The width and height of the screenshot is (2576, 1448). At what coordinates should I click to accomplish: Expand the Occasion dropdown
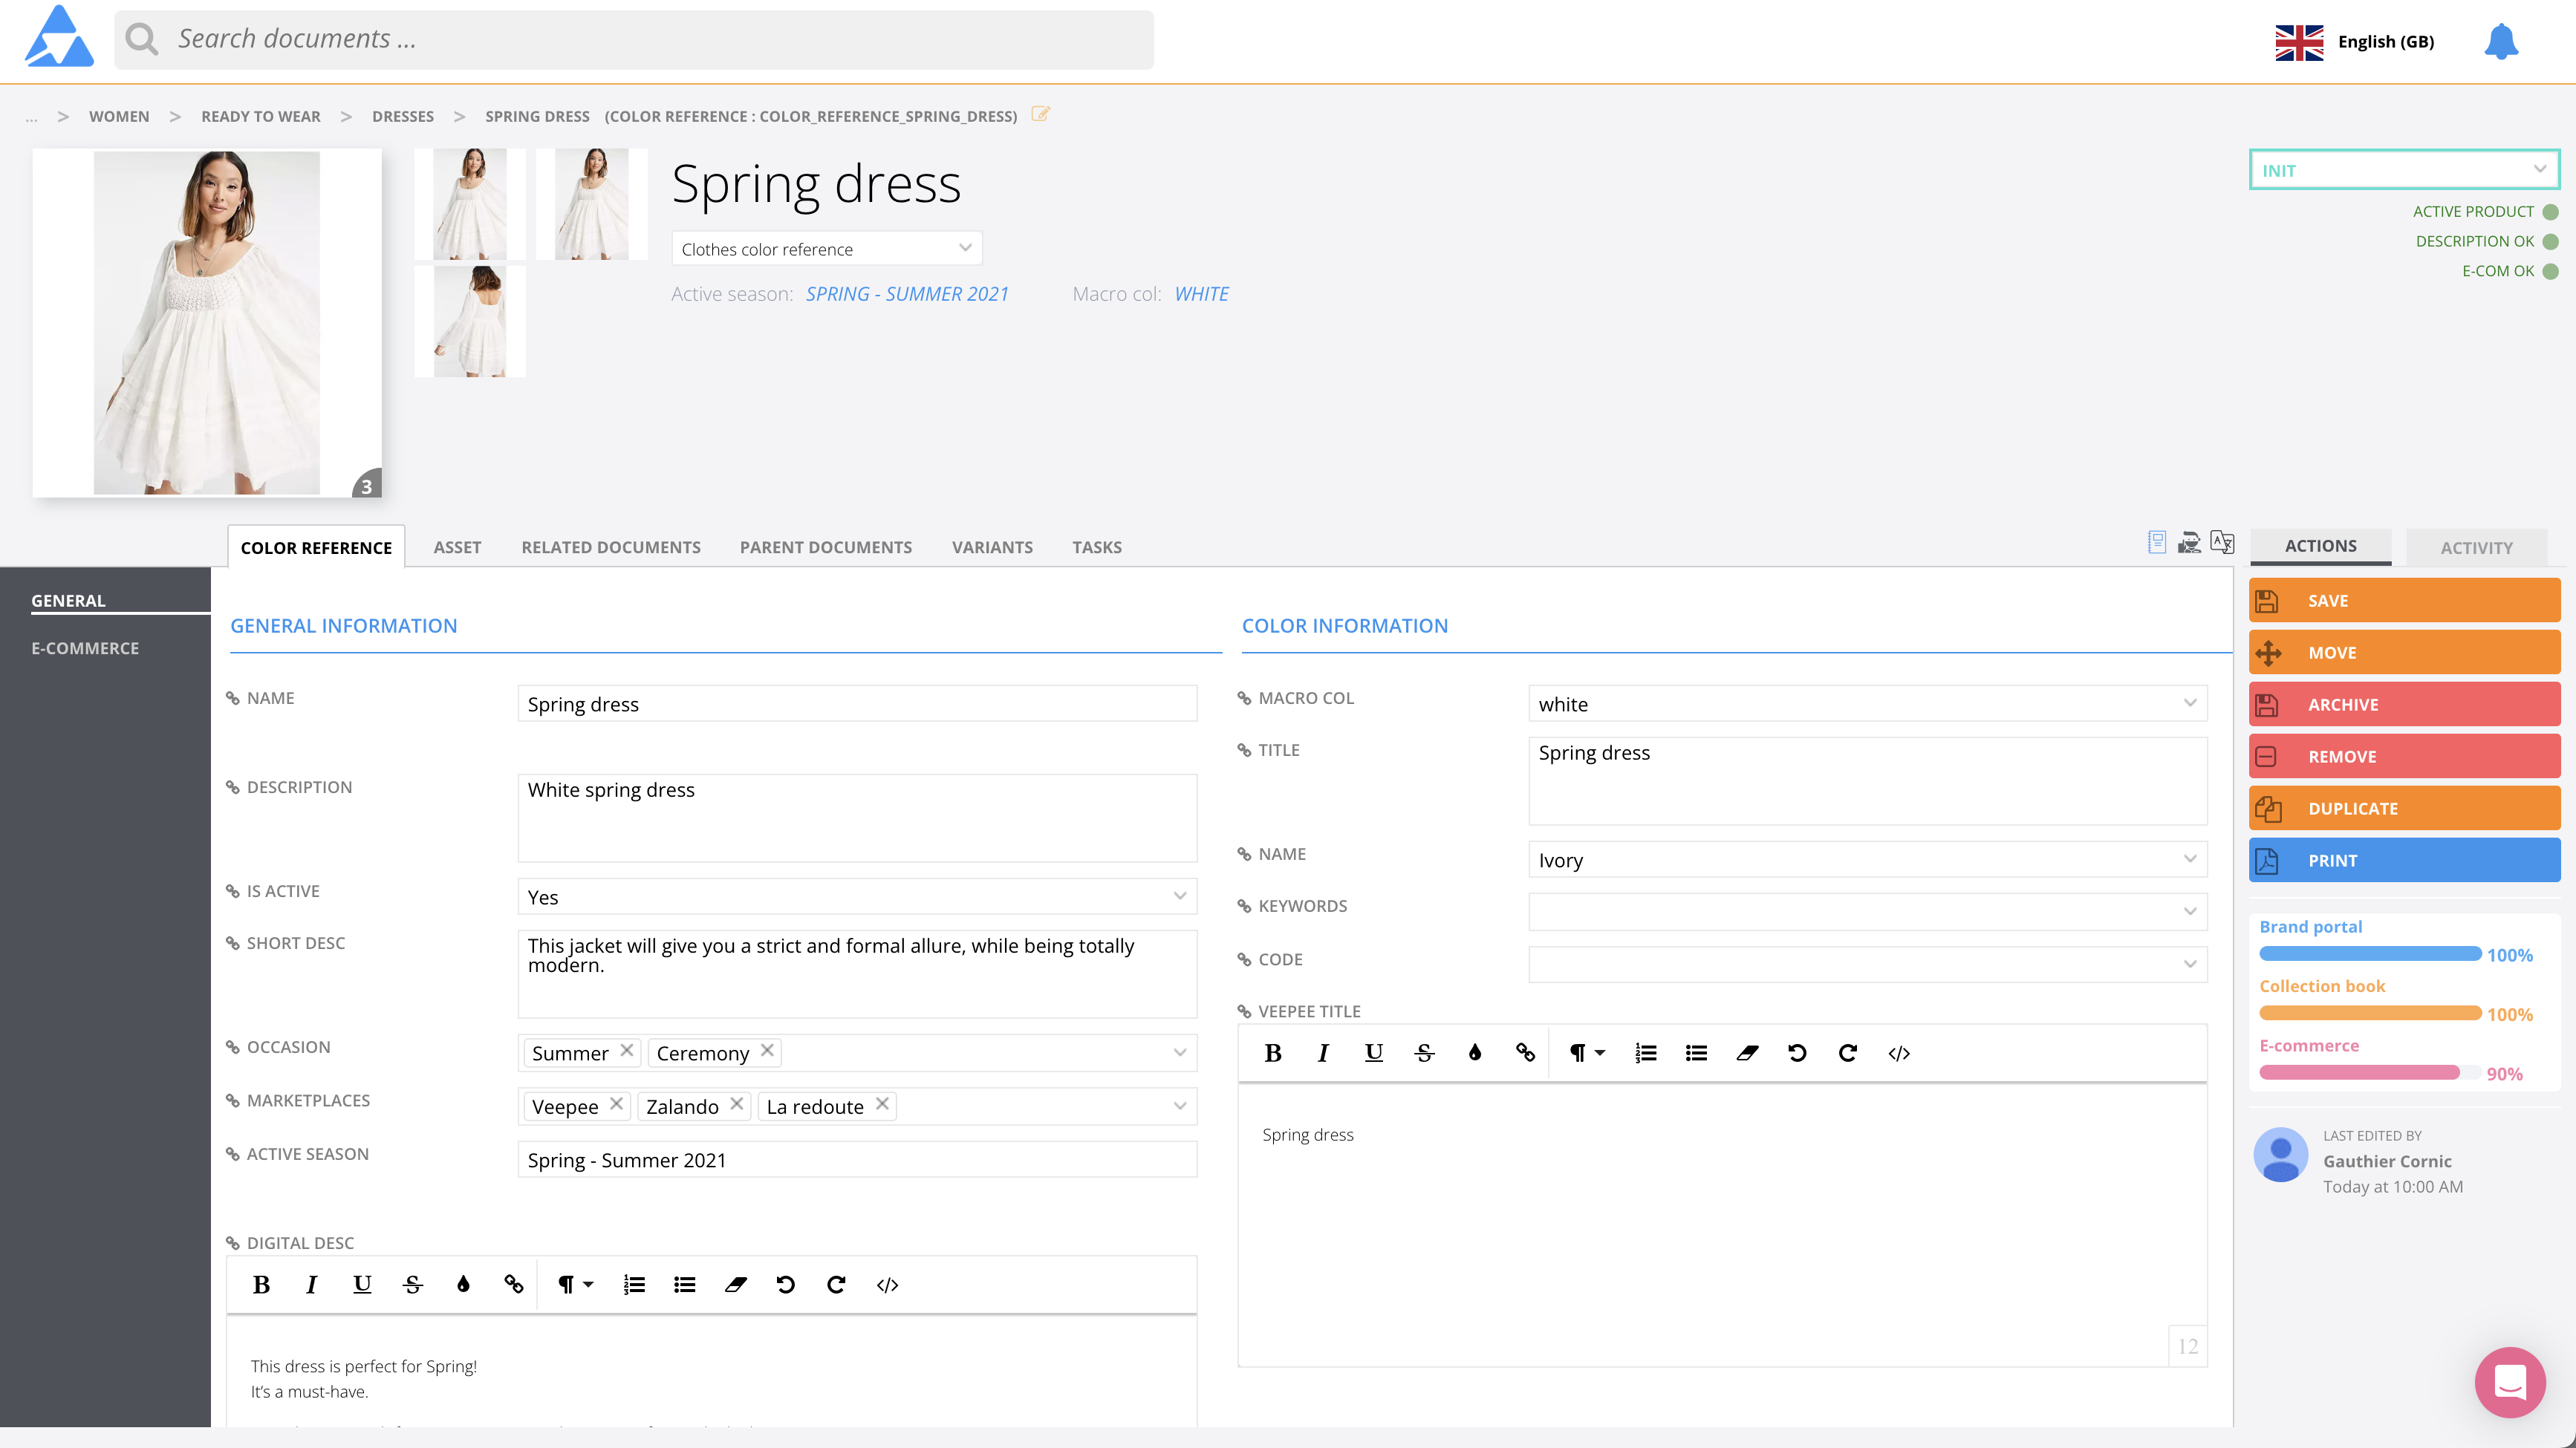[x=1180, y=1052]
